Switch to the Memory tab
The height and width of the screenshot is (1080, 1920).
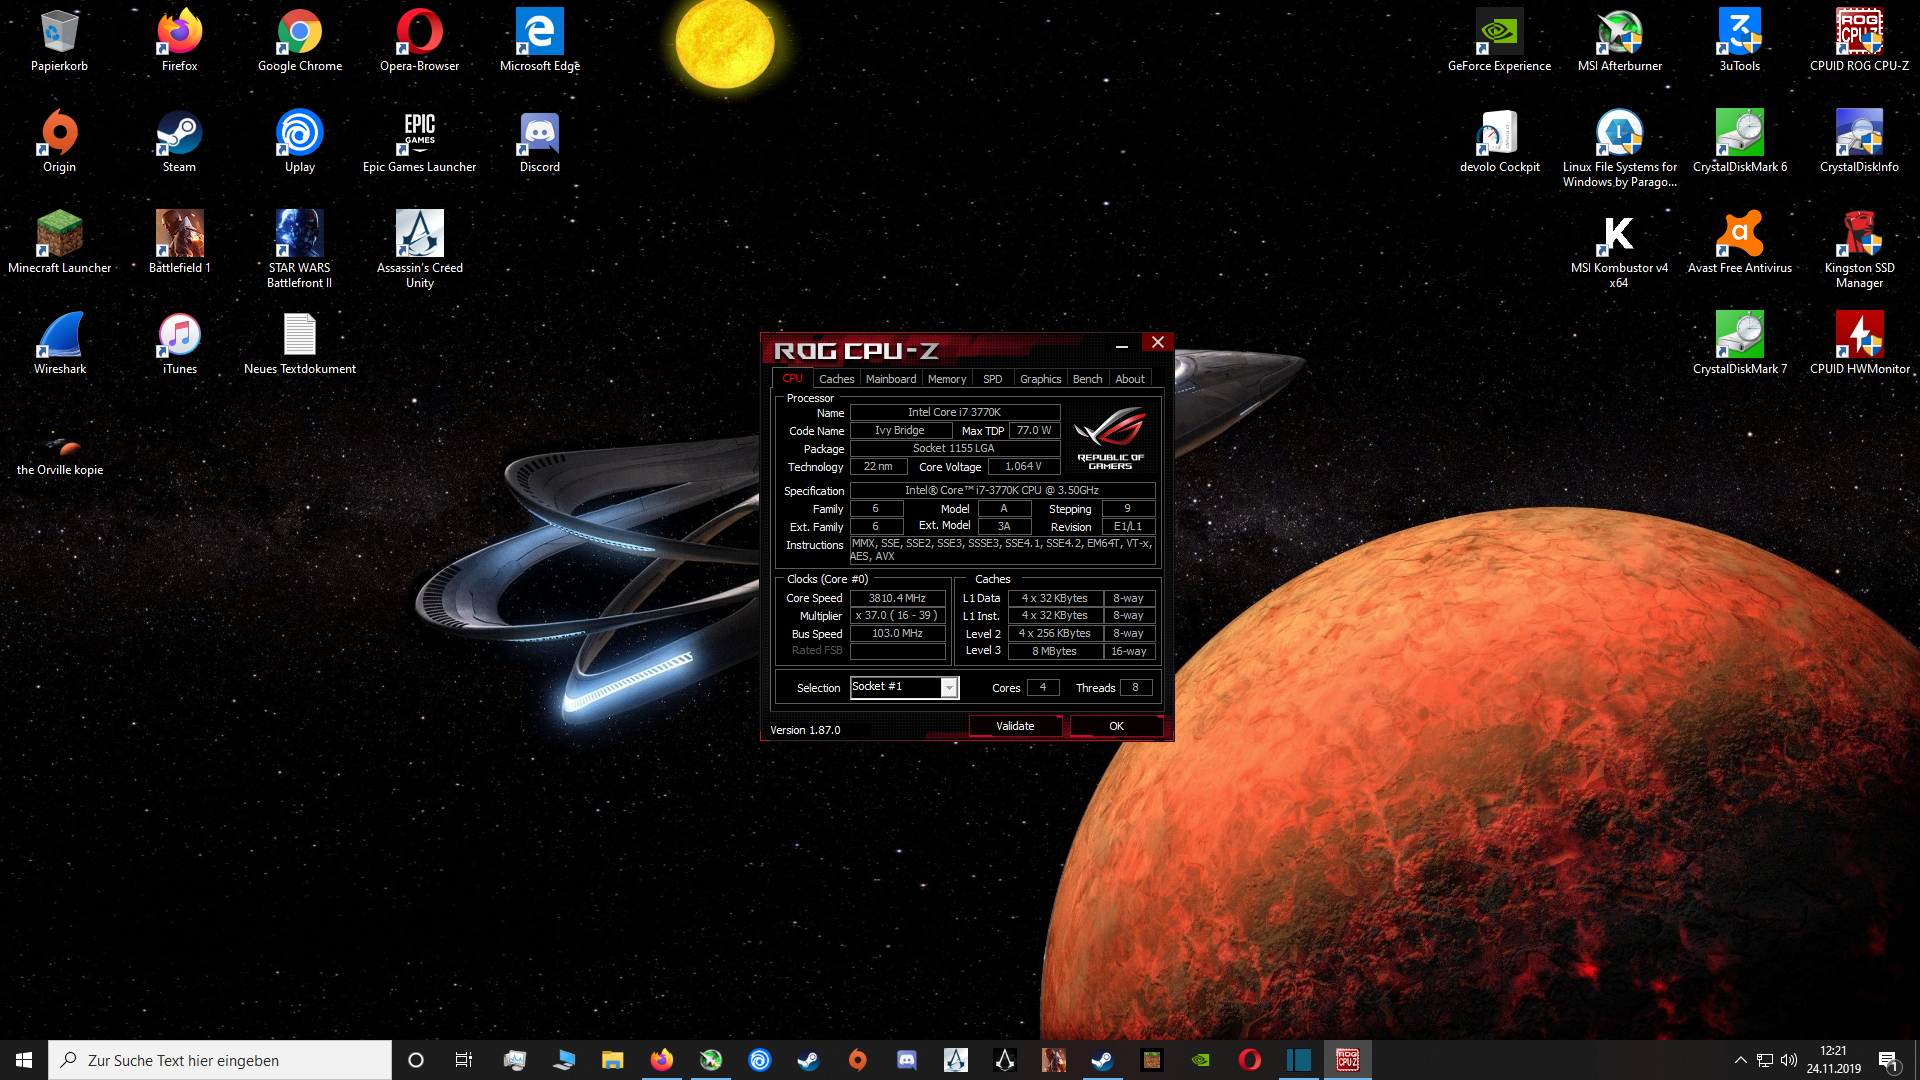(946, 379)
